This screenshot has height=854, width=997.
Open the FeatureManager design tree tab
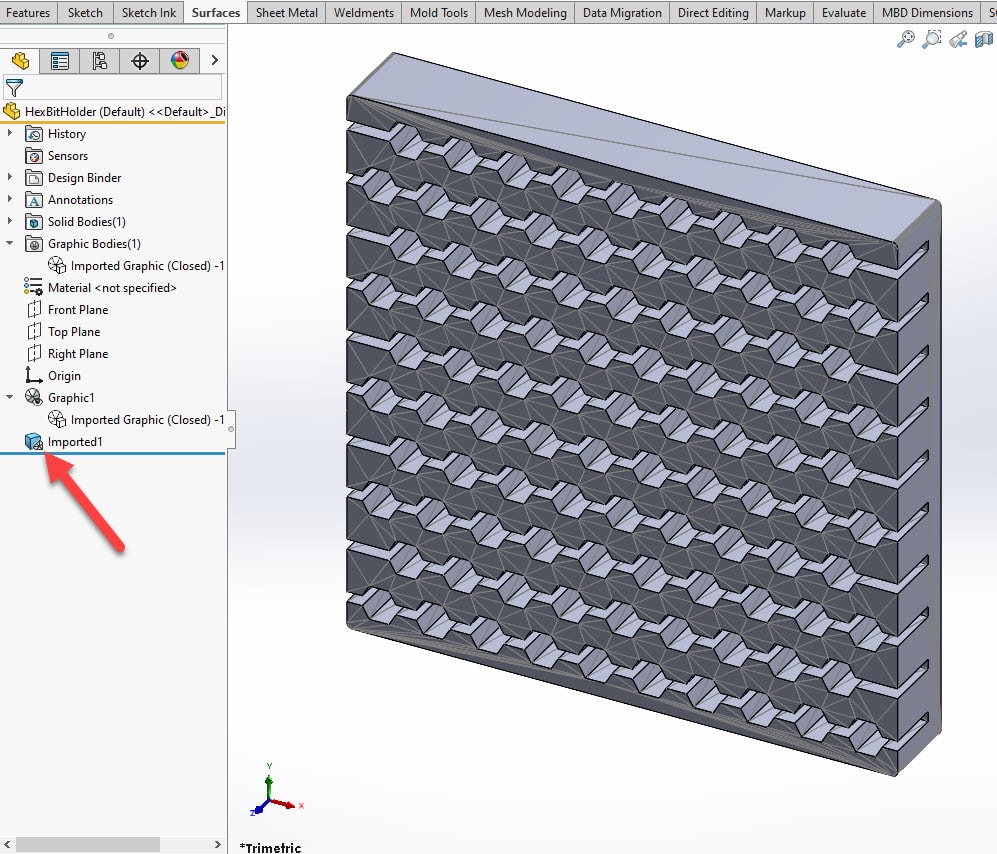click(x=20, y=60)
